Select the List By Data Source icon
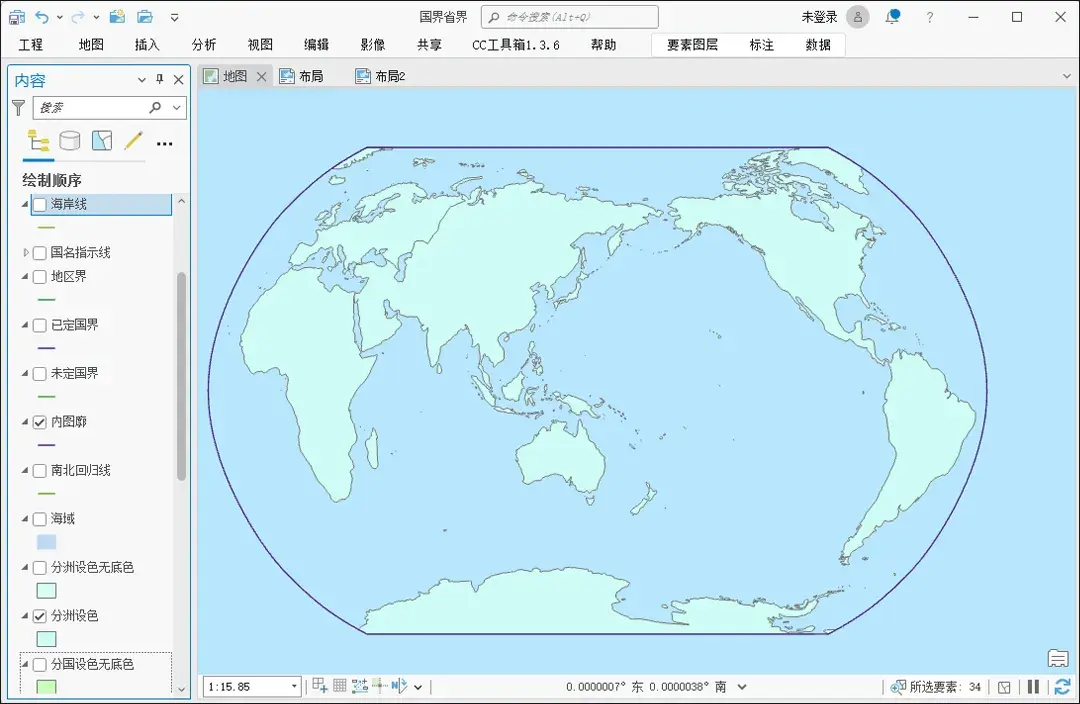 coord(68,140)
